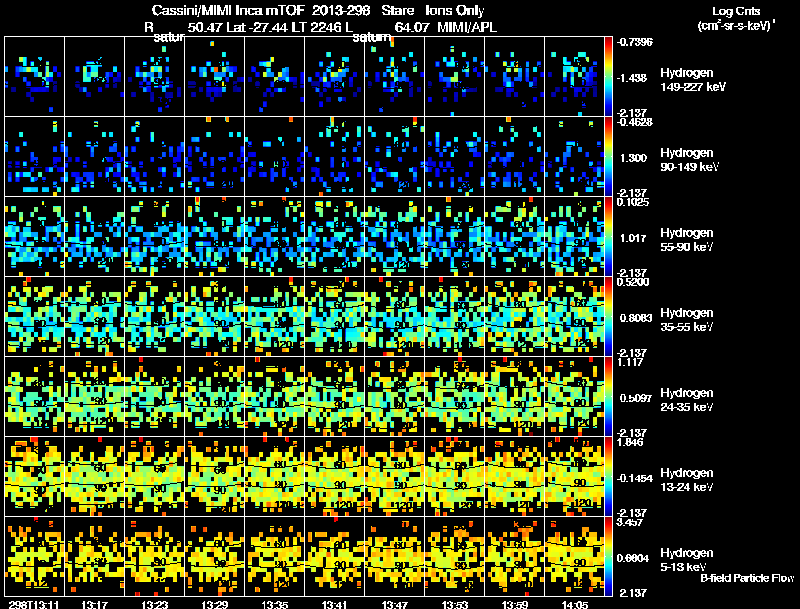Click the color bar beside Hydrogen 90-149 keV

pyautogui.click(x=608, y=157)
